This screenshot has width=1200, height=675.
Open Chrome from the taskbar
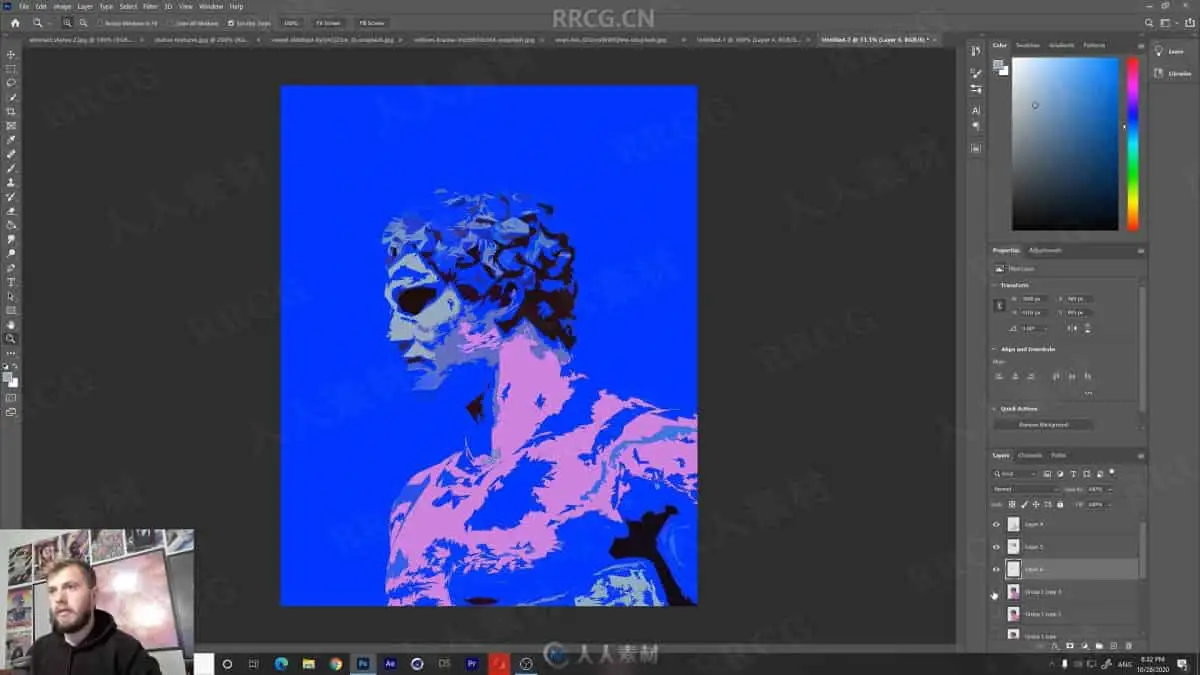[x=336, y=663]
